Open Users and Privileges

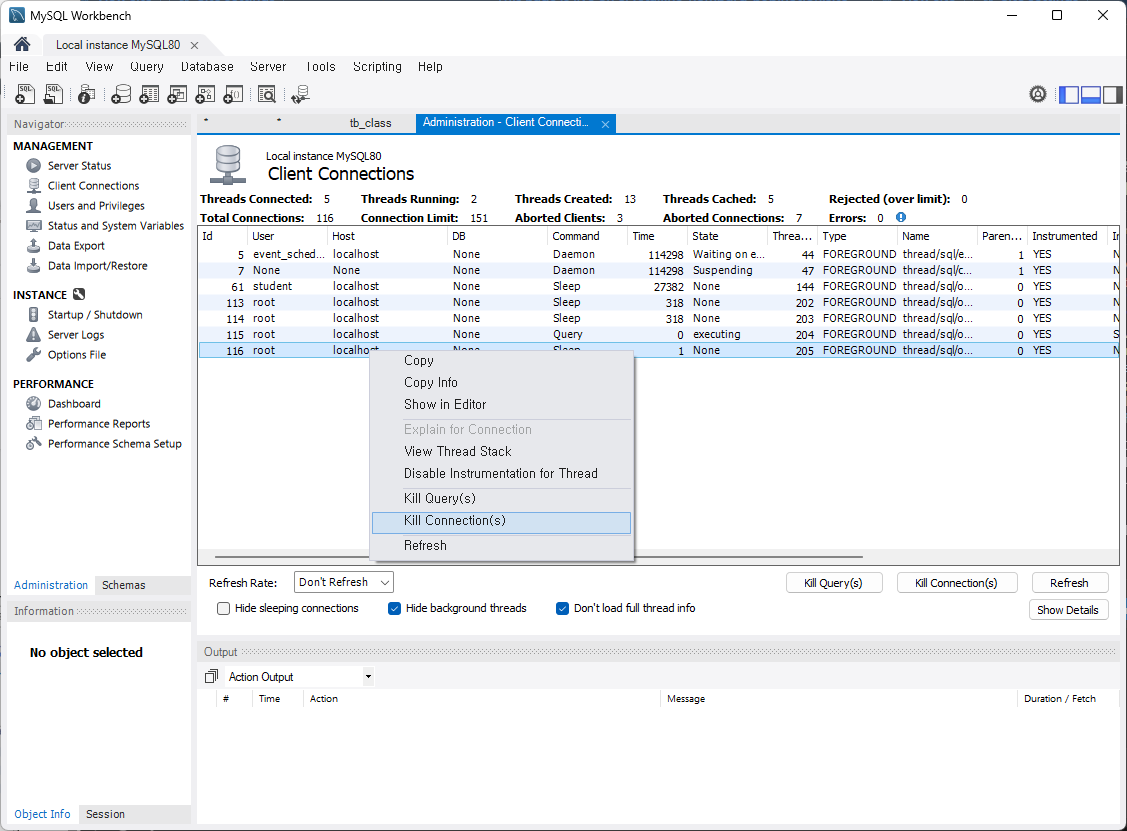[x=96, y=206]
